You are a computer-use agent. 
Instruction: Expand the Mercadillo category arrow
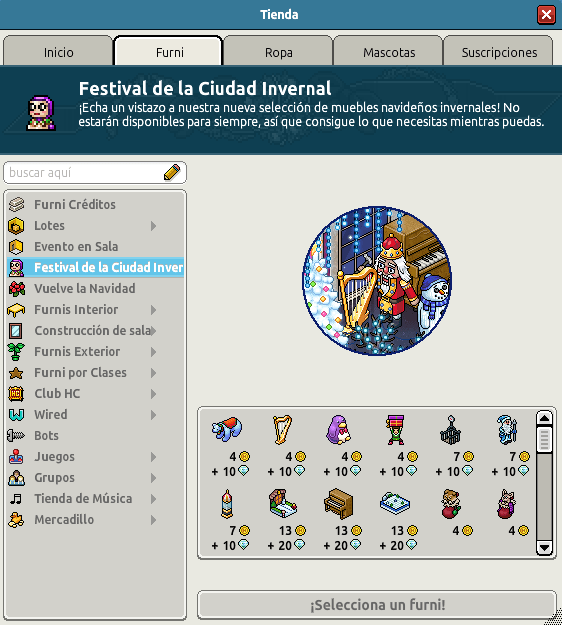pos(153,520)
